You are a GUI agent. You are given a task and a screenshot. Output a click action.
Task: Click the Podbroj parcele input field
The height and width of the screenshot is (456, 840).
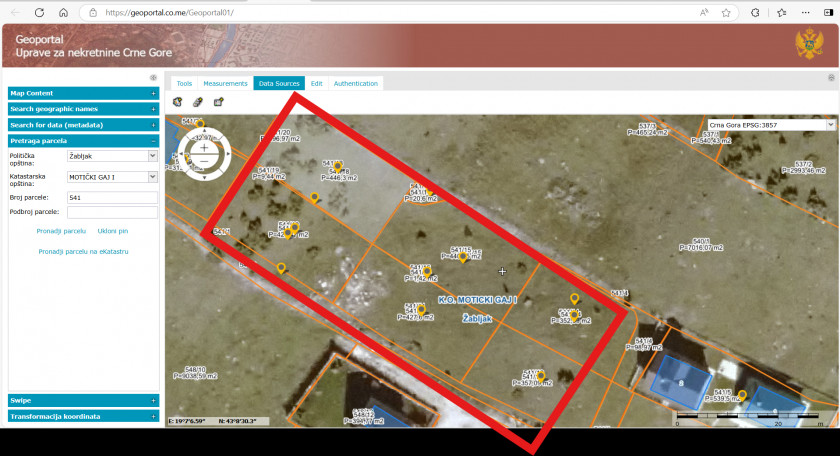(x=112, y=212)
